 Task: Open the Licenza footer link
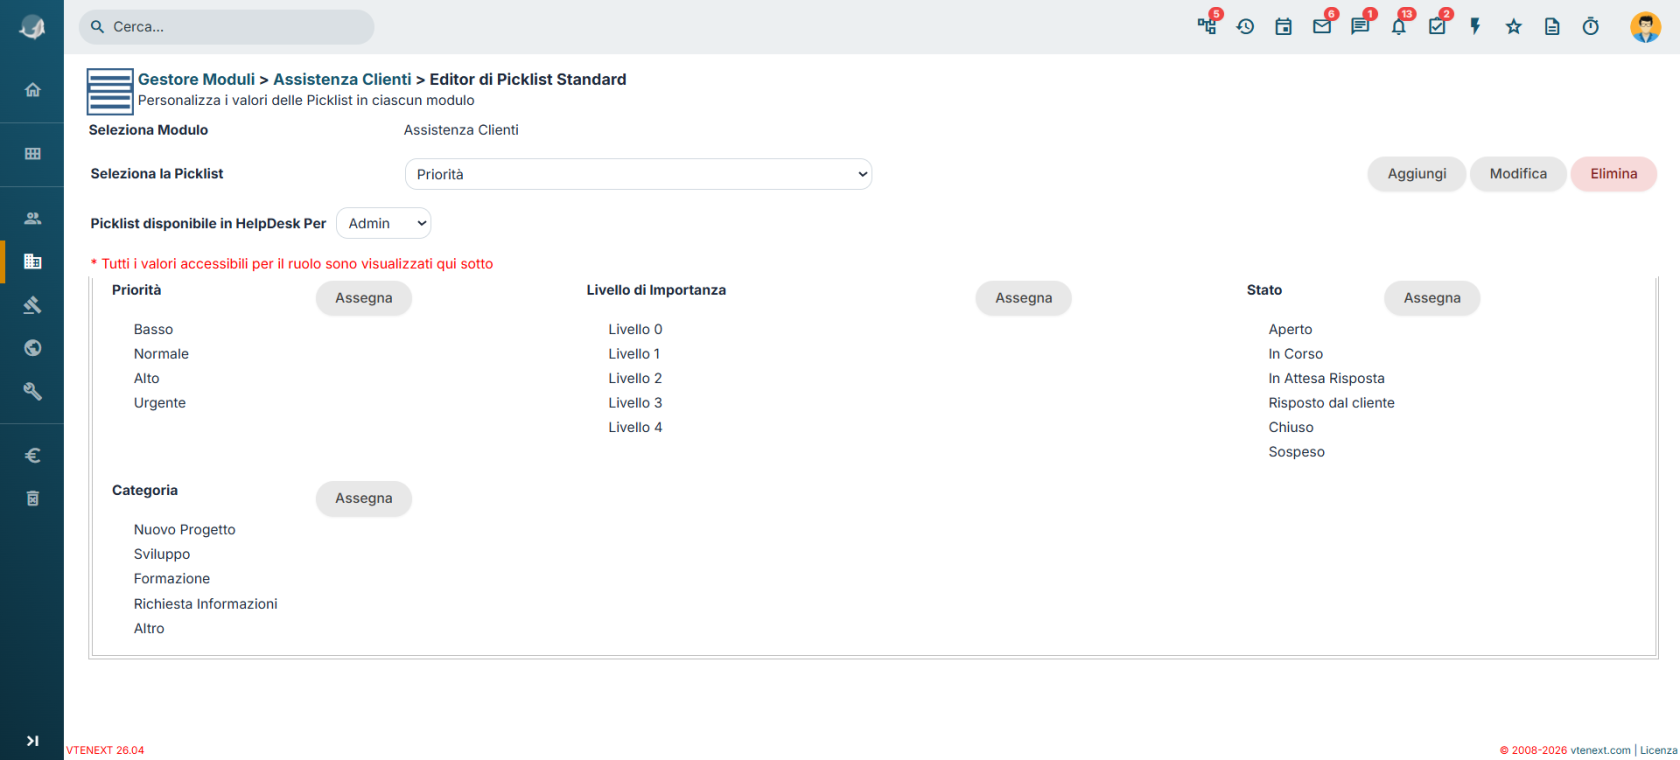coord(1658,750)
